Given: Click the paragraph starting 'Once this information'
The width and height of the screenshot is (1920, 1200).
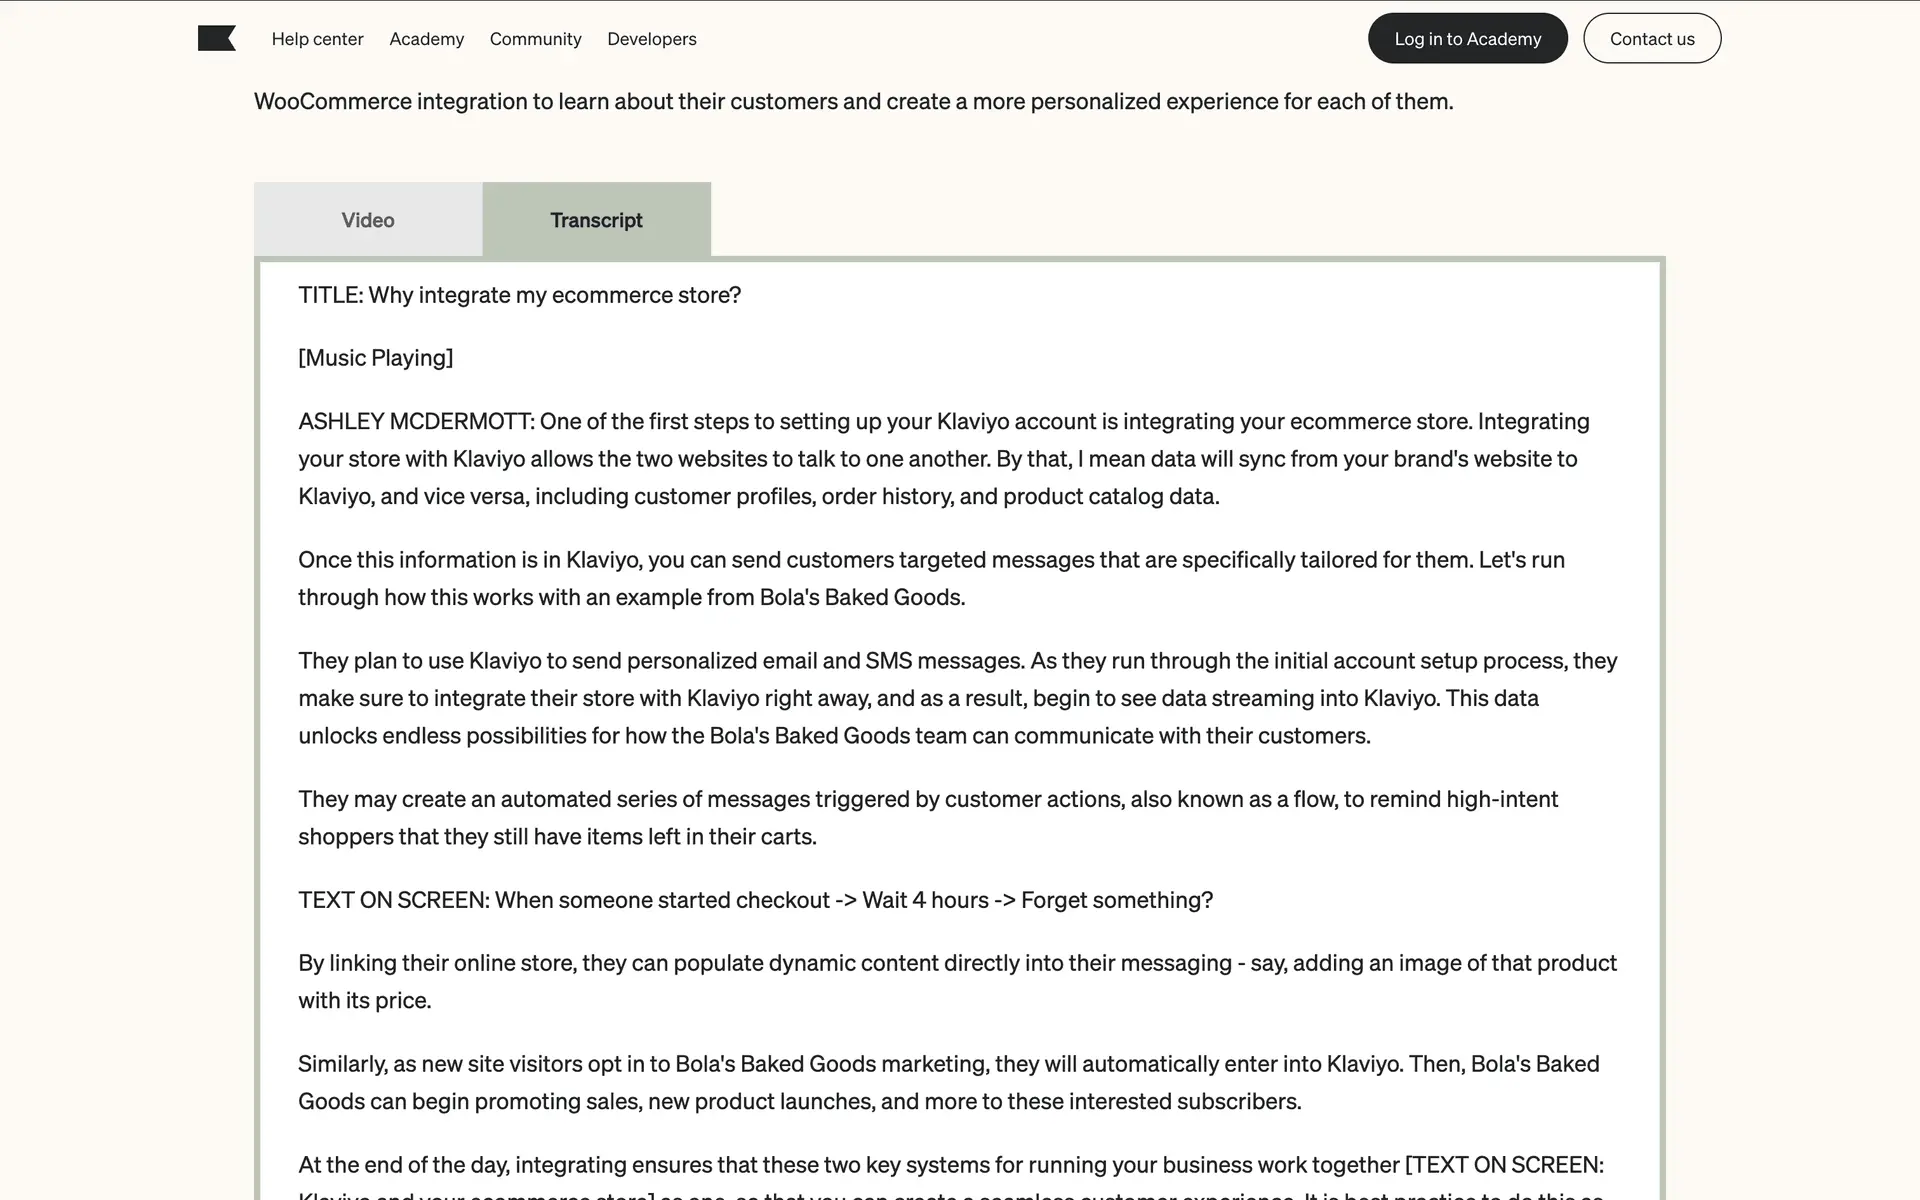Looking at the screenshot, I should coord(930,578).
